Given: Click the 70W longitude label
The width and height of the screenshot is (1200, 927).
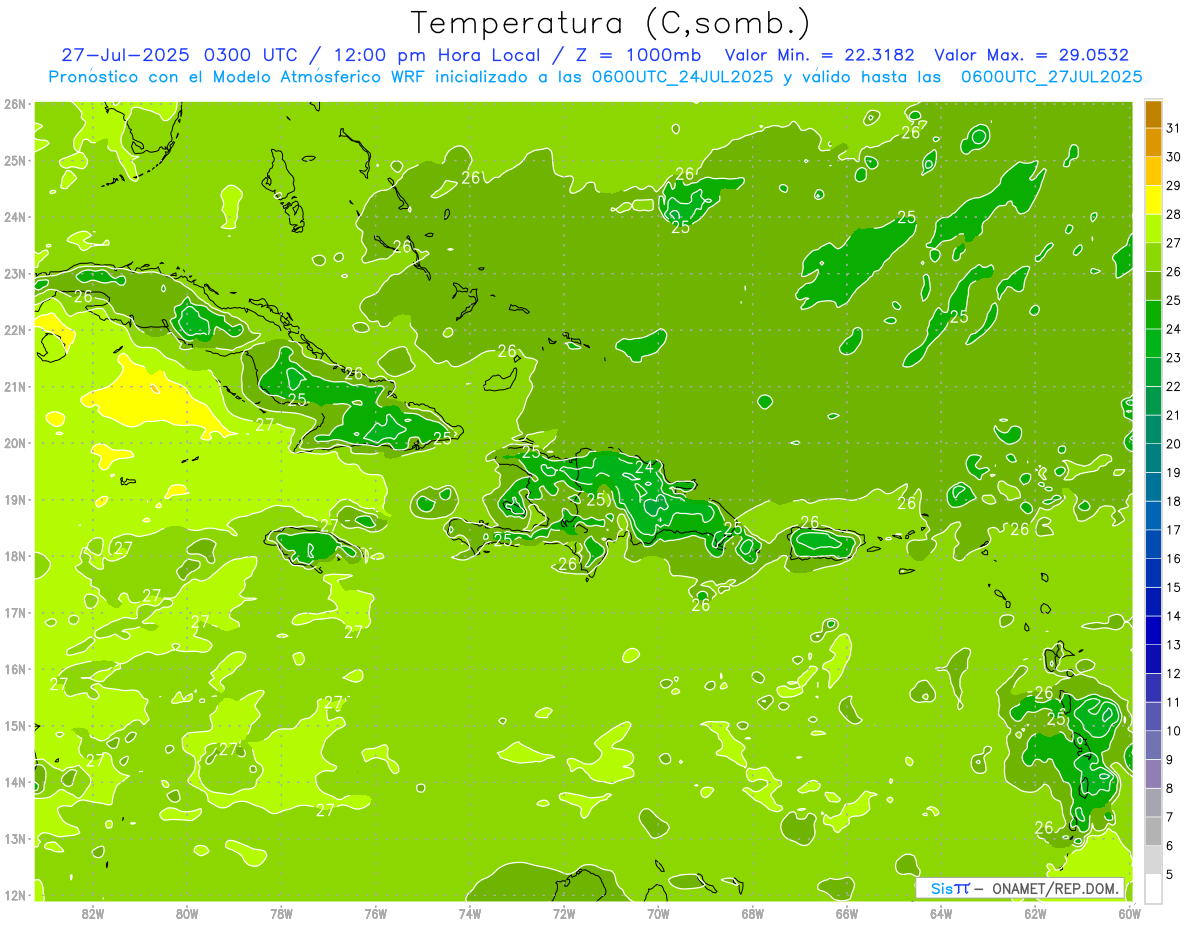Looking at the screenshot, I should (658, 913).
